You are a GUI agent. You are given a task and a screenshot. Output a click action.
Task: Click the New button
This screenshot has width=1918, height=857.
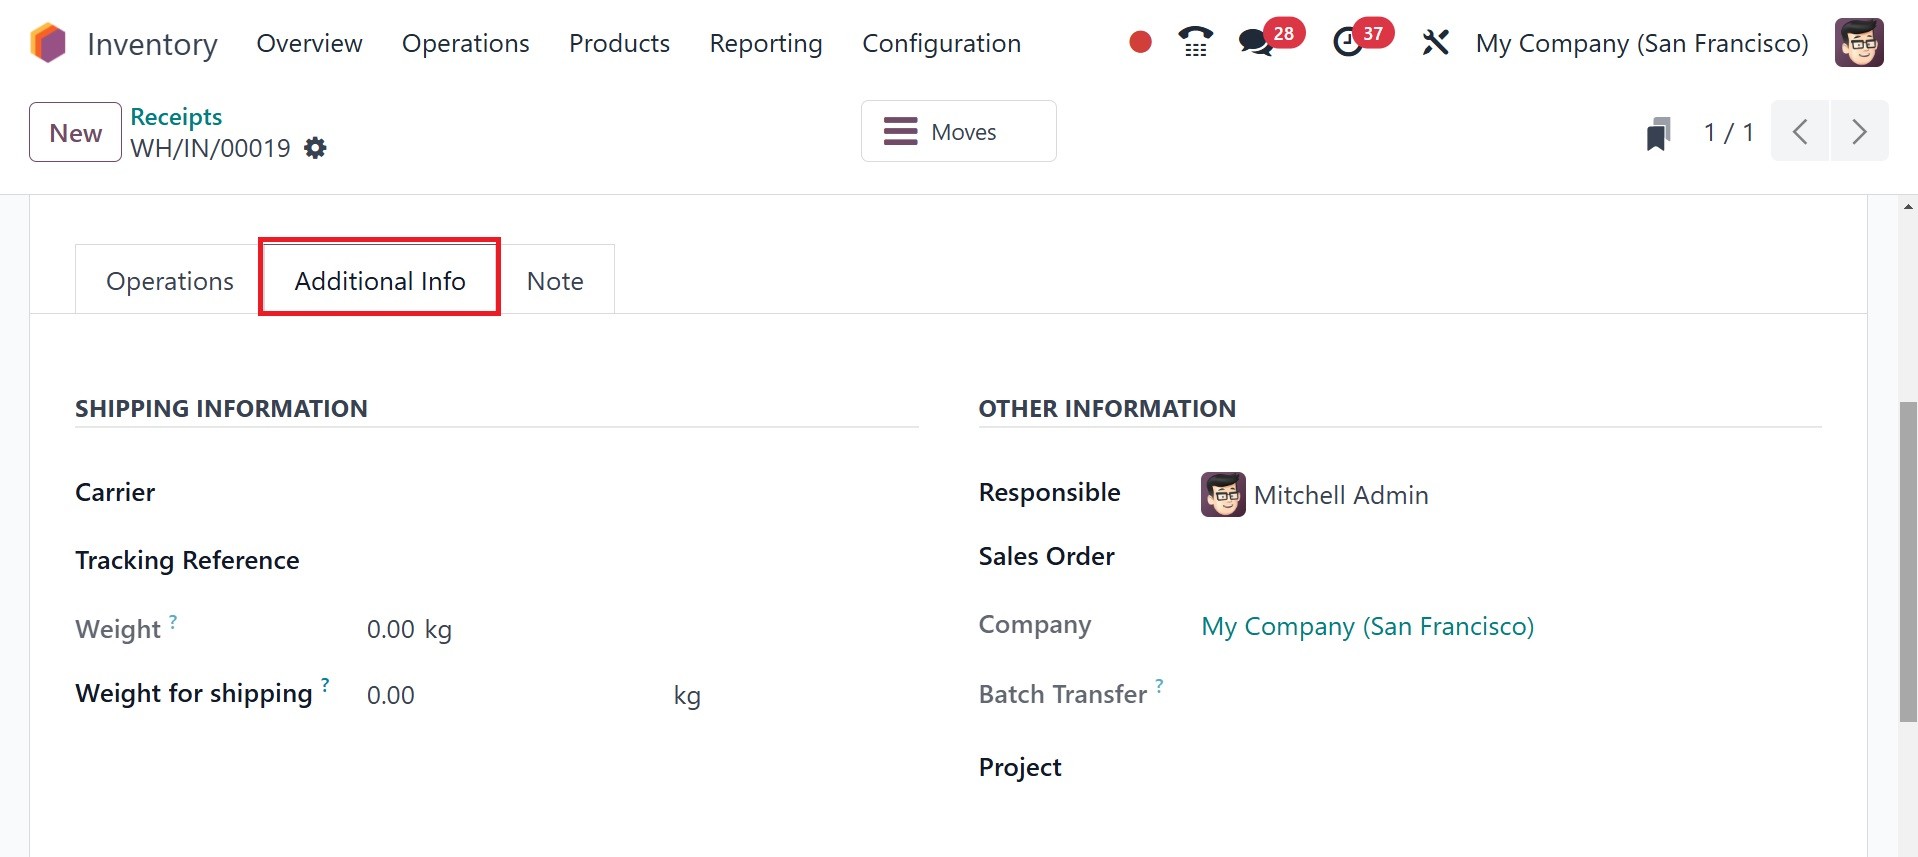tap(75, 133)
